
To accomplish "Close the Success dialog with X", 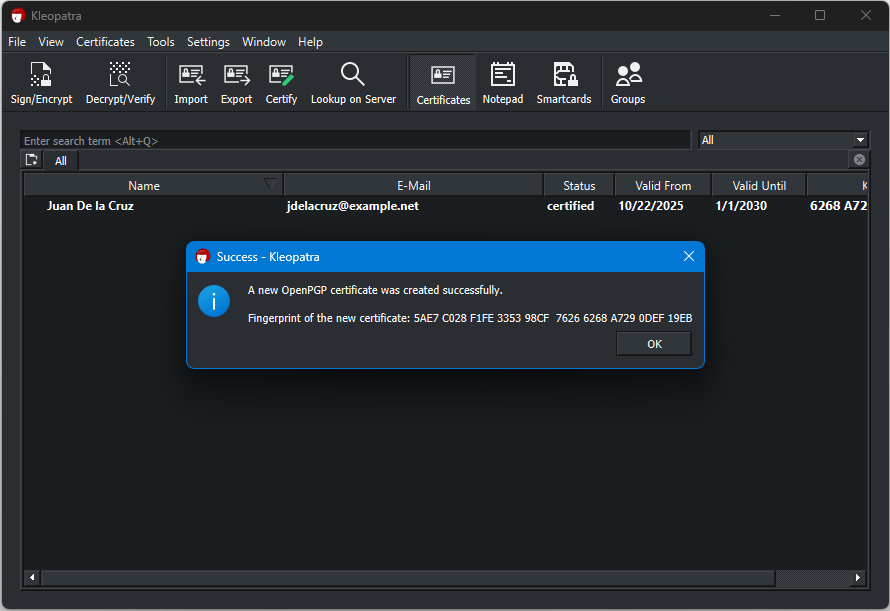I will tap(688, 256).
